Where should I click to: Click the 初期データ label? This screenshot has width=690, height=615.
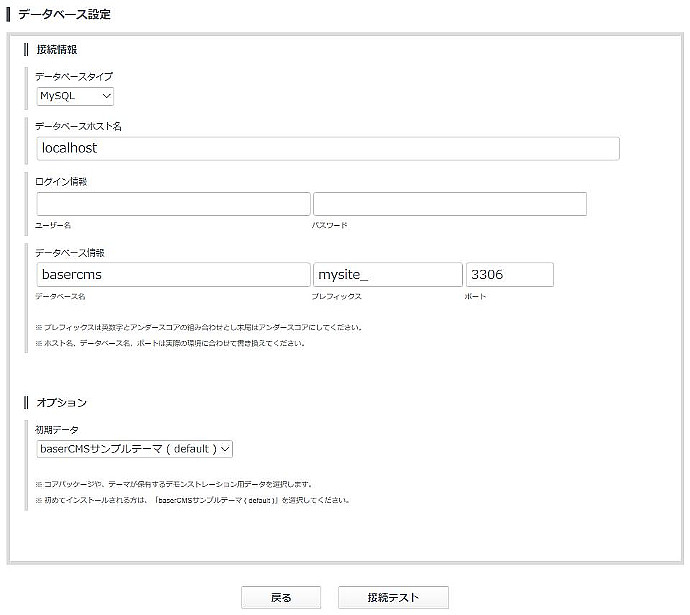click(x=56, y=428)
